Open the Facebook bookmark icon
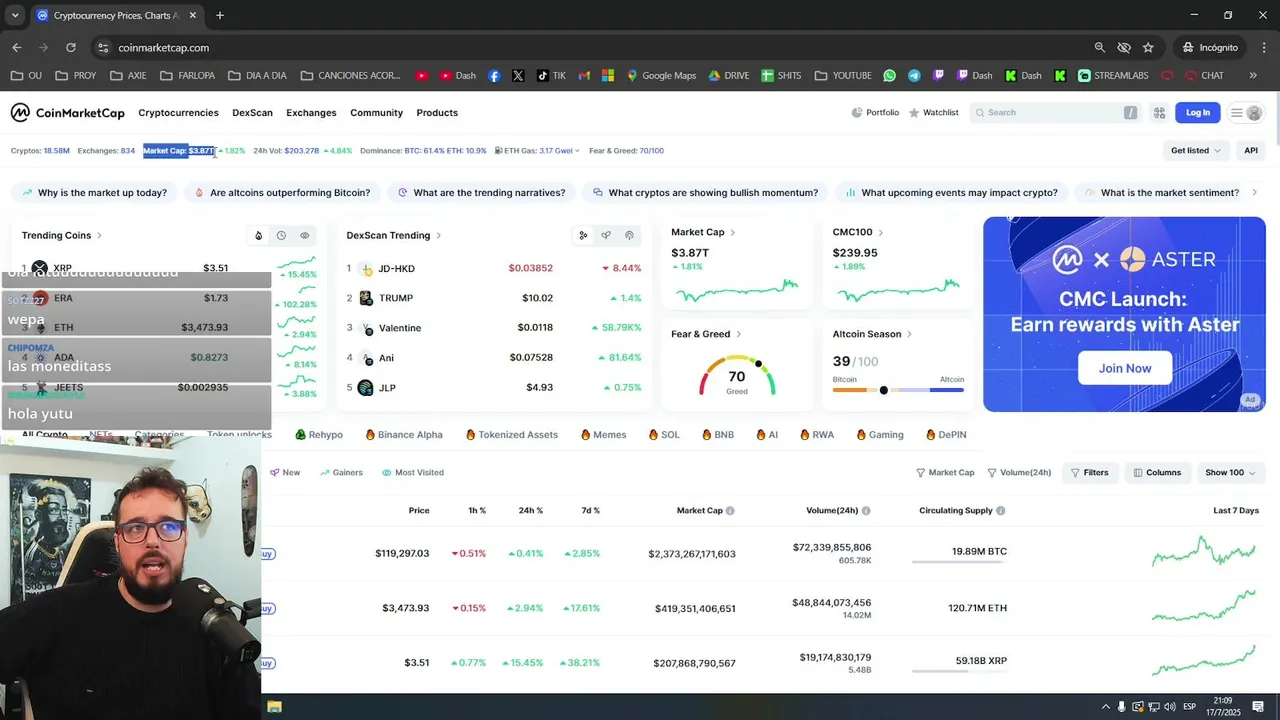This screenshot has width=1280, height=720. pos(495,75)
